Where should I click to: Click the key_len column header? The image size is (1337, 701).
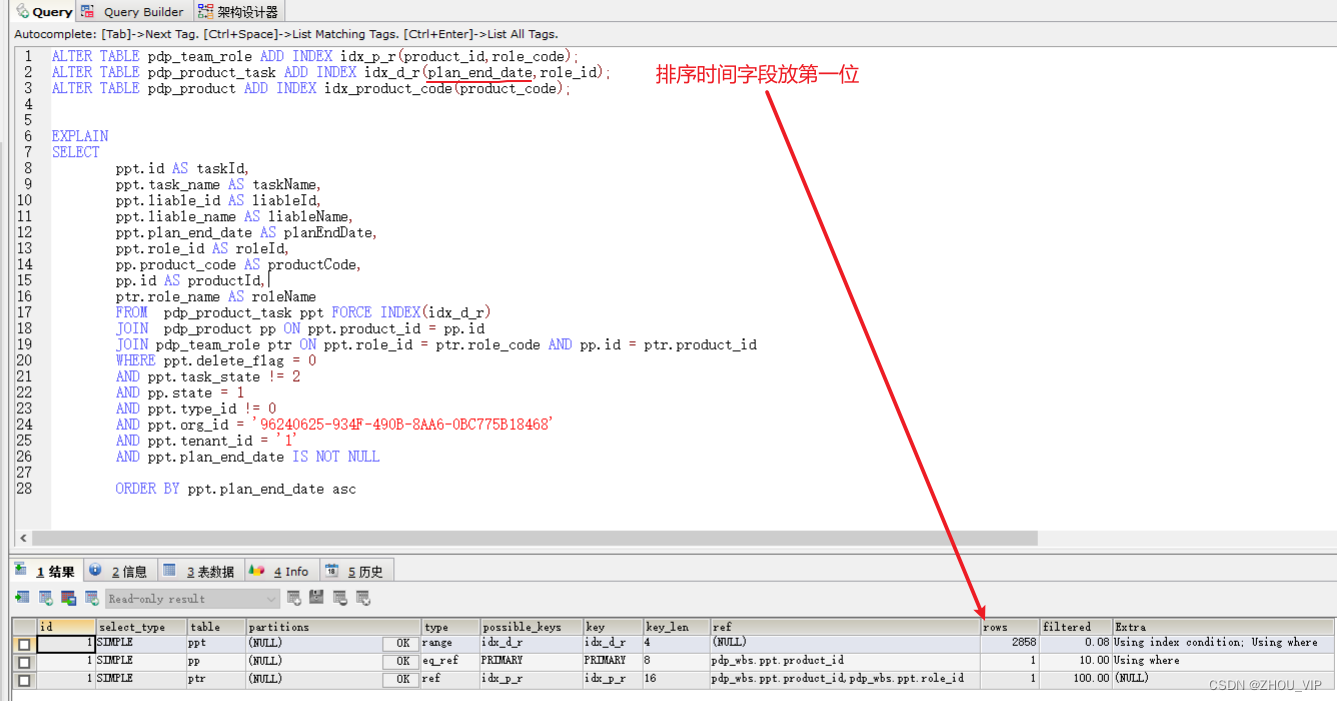coord(676,627)
